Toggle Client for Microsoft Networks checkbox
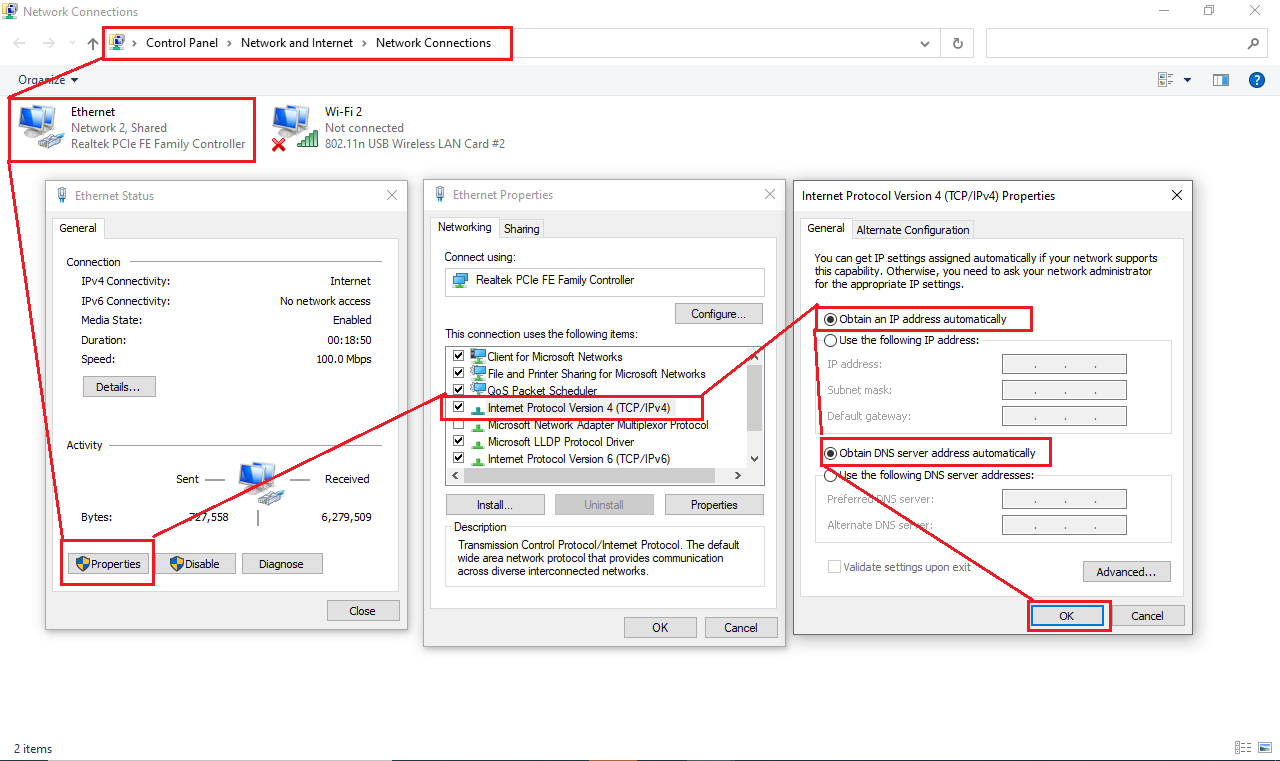Image resolution: width=1280 pixels, height=761 pixels. tap(459, 356)
